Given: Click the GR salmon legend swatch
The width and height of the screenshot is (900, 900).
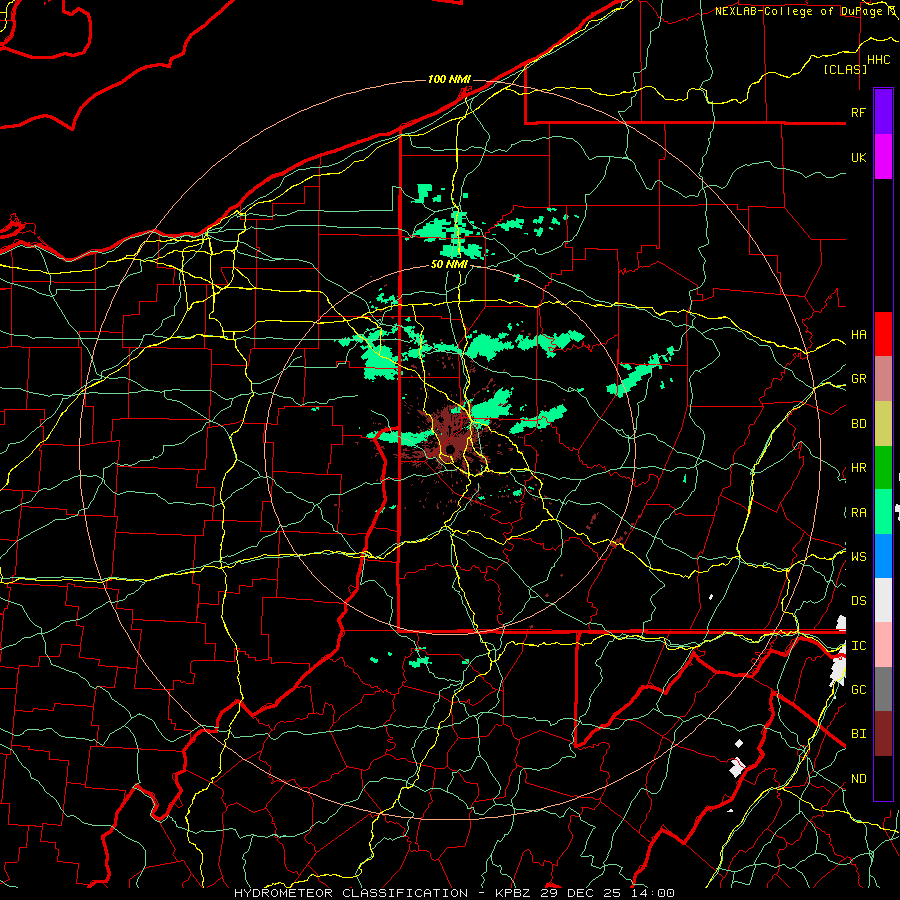Looking at the screenshot, I should tap(883, 379).
